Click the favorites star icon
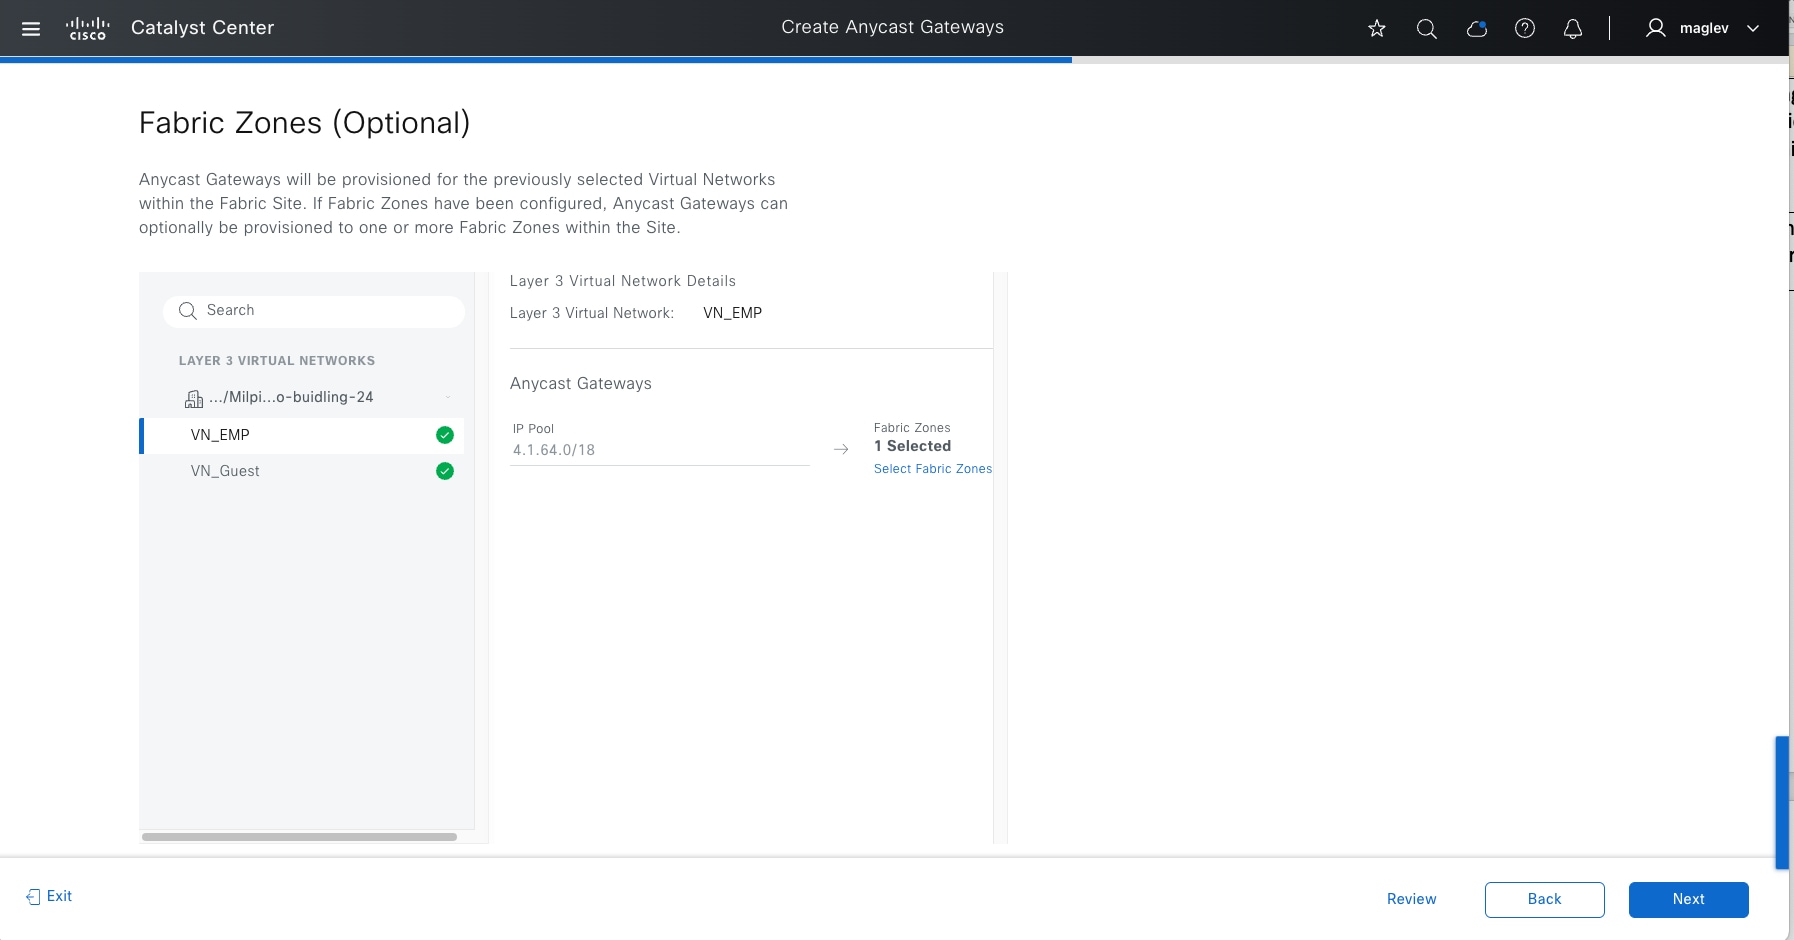This screenshot has height=940, width=1794. click(x=1377, y=29)
